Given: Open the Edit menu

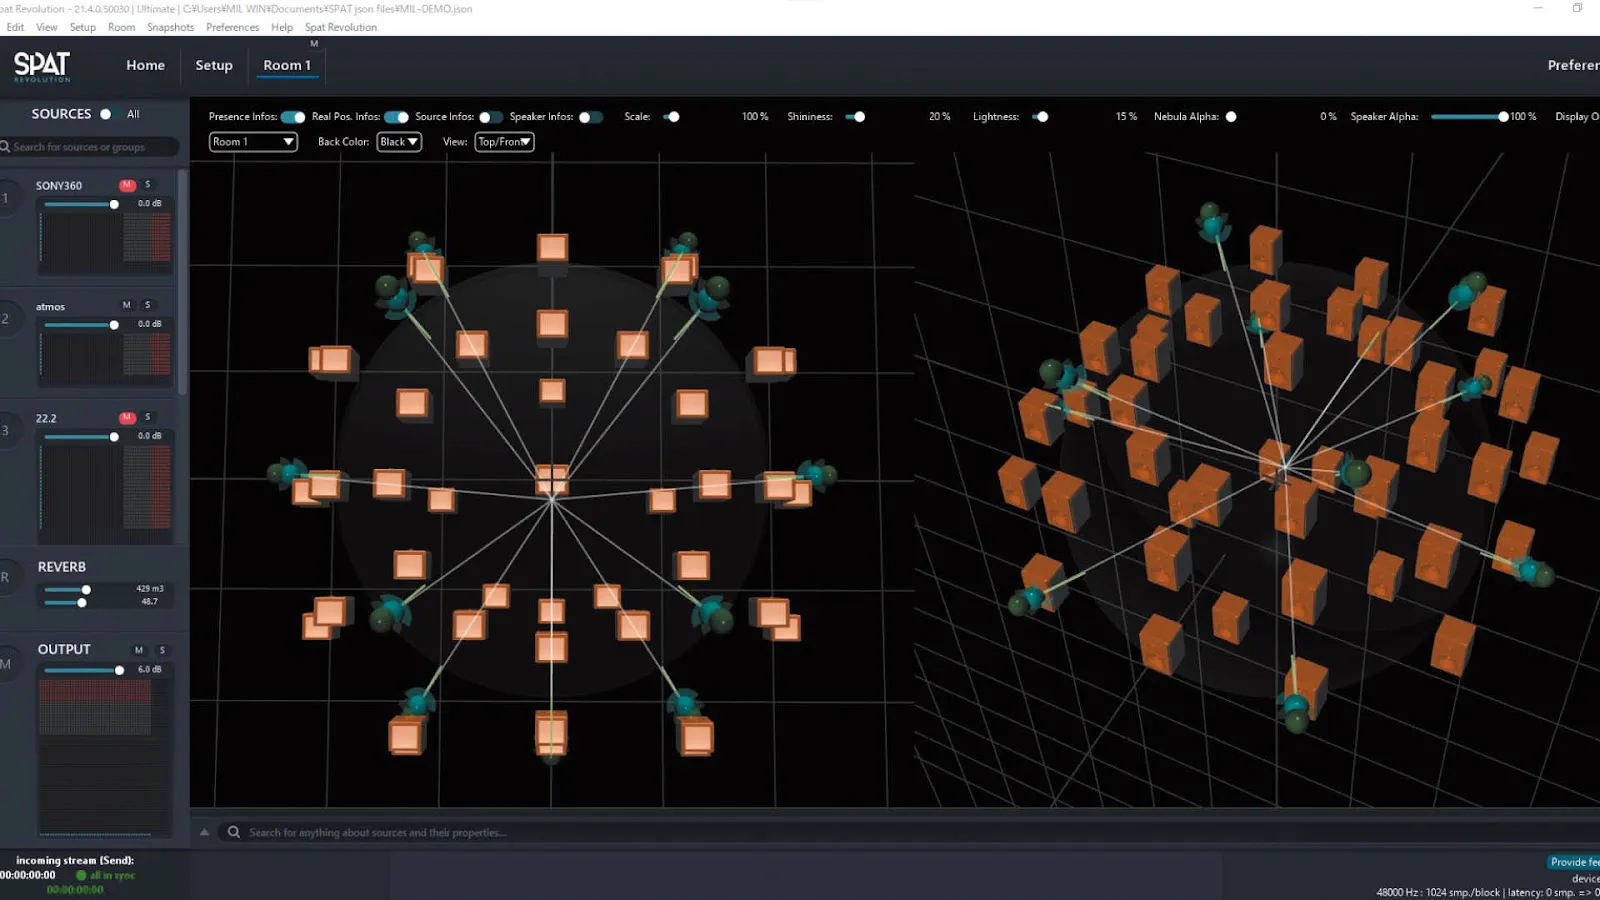Looking at the screenshot, I should 15,27.
